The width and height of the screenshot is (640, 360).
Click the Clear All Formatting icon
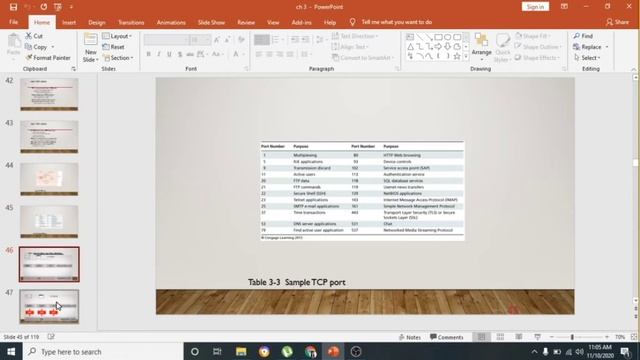coord(242,40)
